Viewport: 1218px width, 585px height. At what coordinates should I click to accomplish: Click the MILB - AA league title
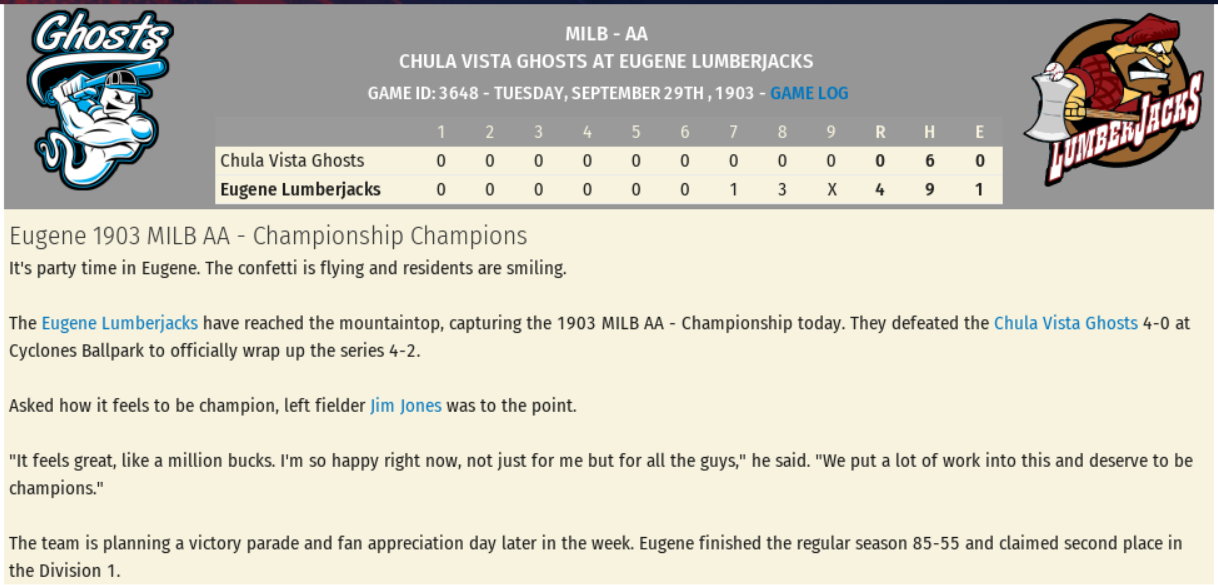point(606,35)
